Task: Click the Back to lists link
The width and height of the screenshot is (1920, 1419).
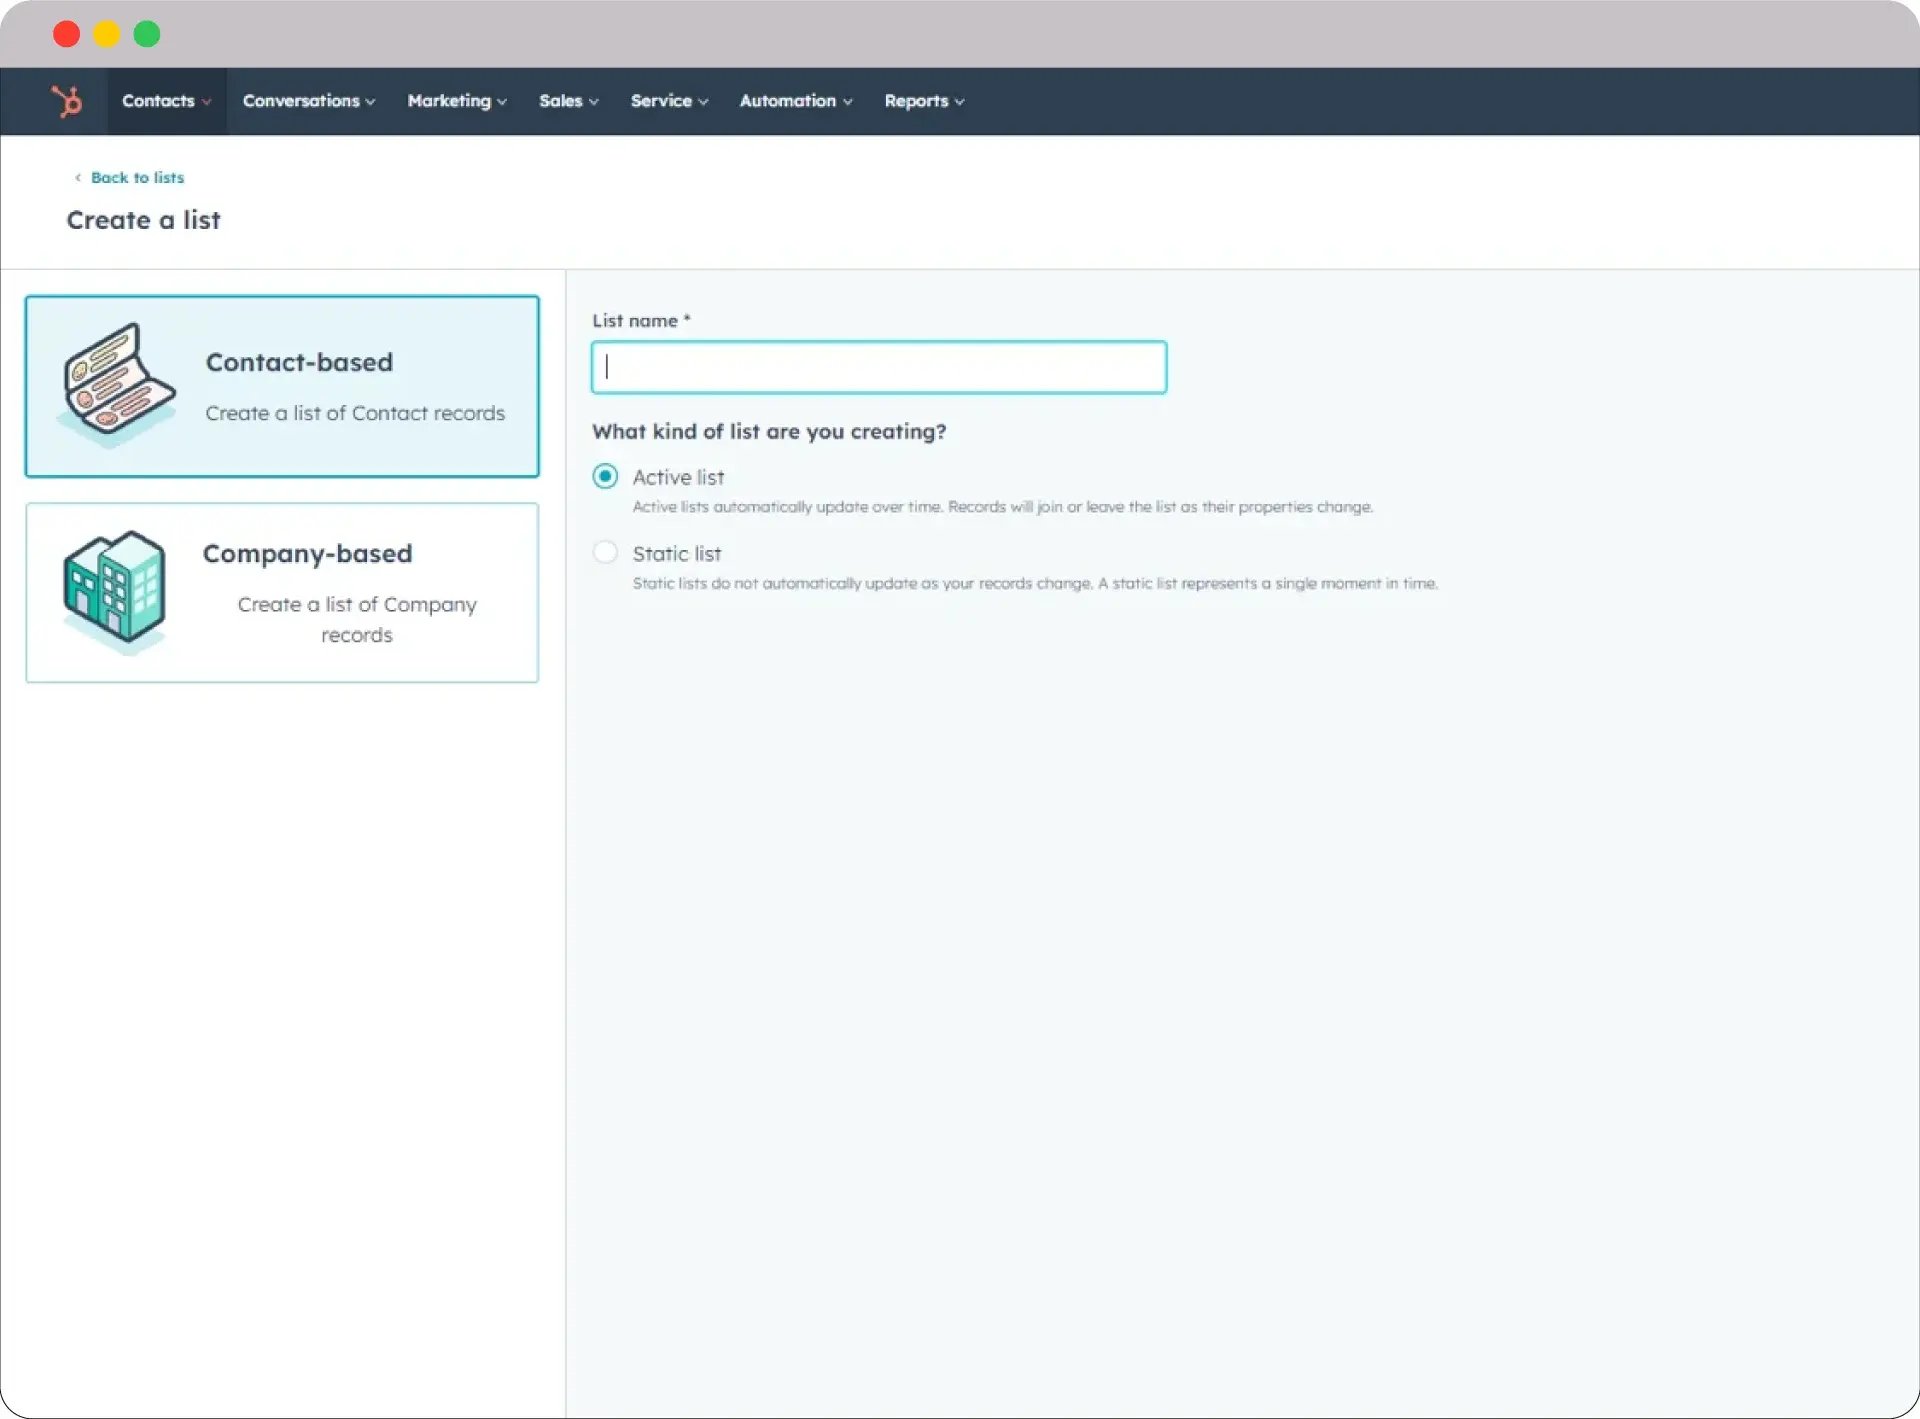Action: (x=138, y=177)
